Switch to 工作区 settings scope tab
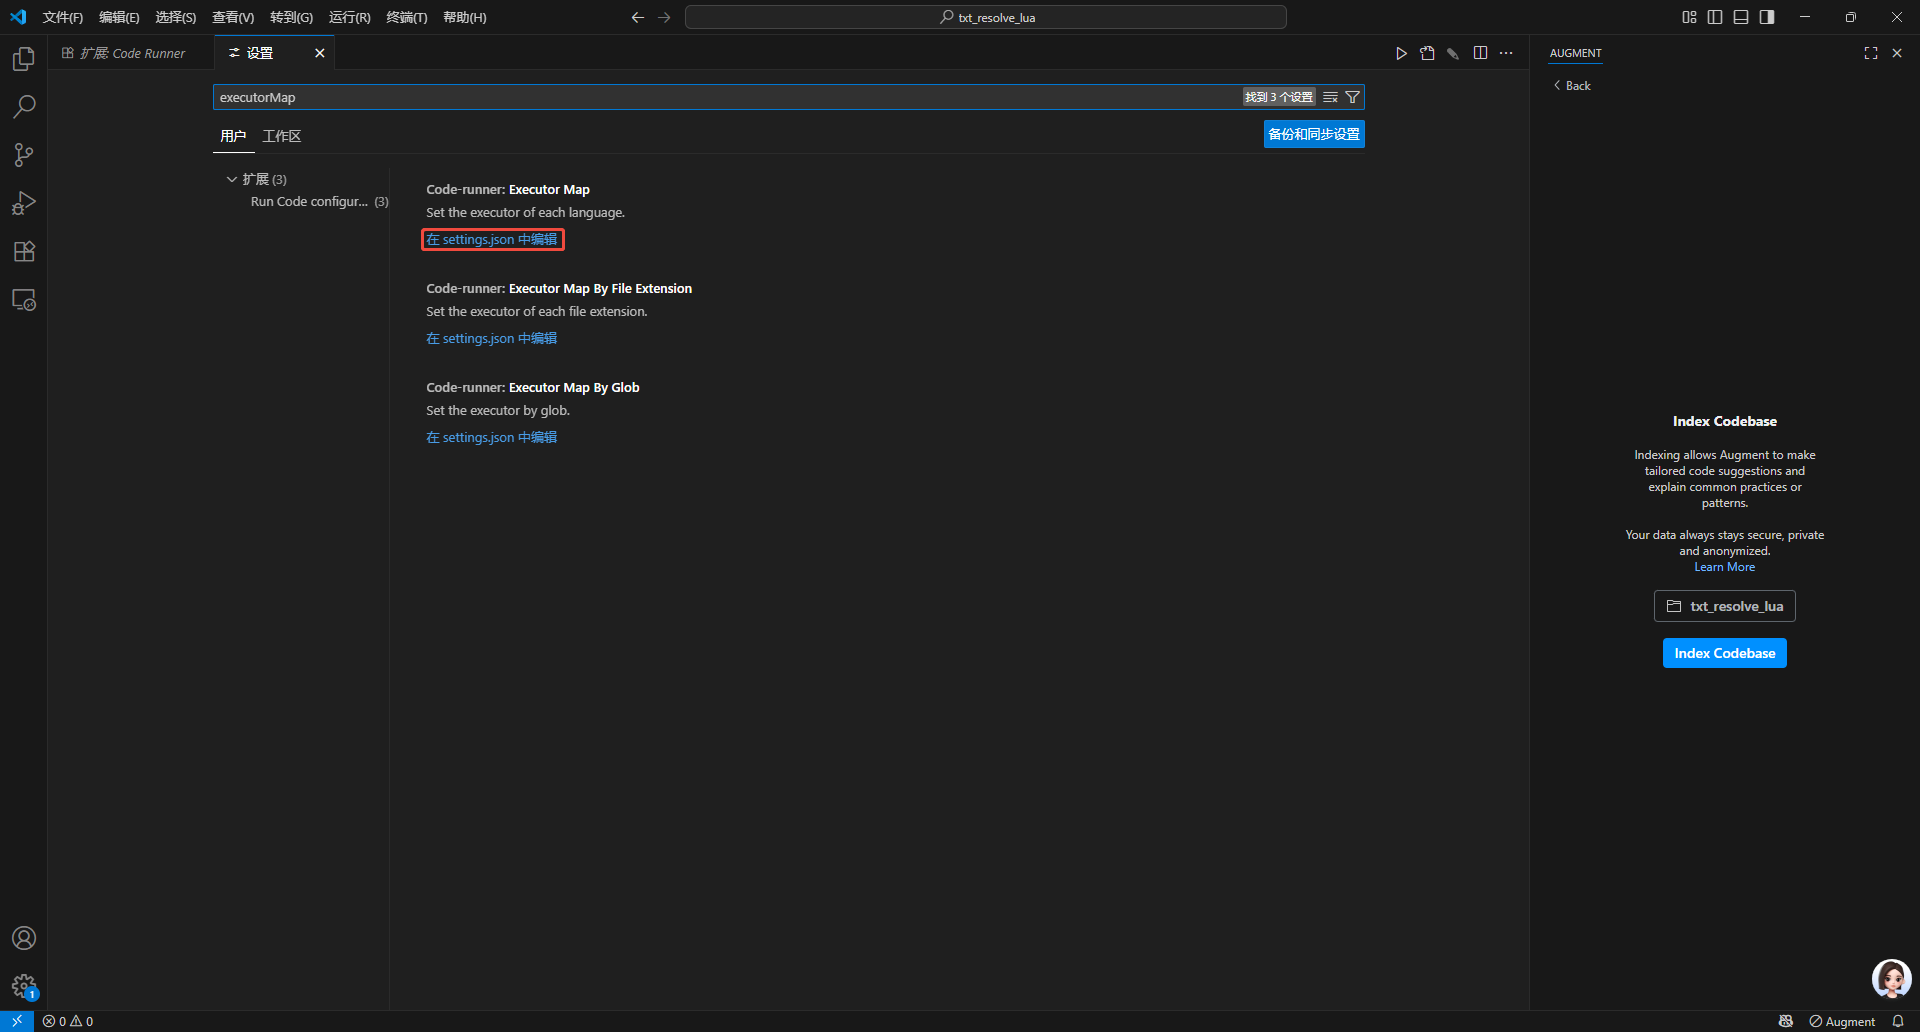1920x1032 pixels. 281,136
